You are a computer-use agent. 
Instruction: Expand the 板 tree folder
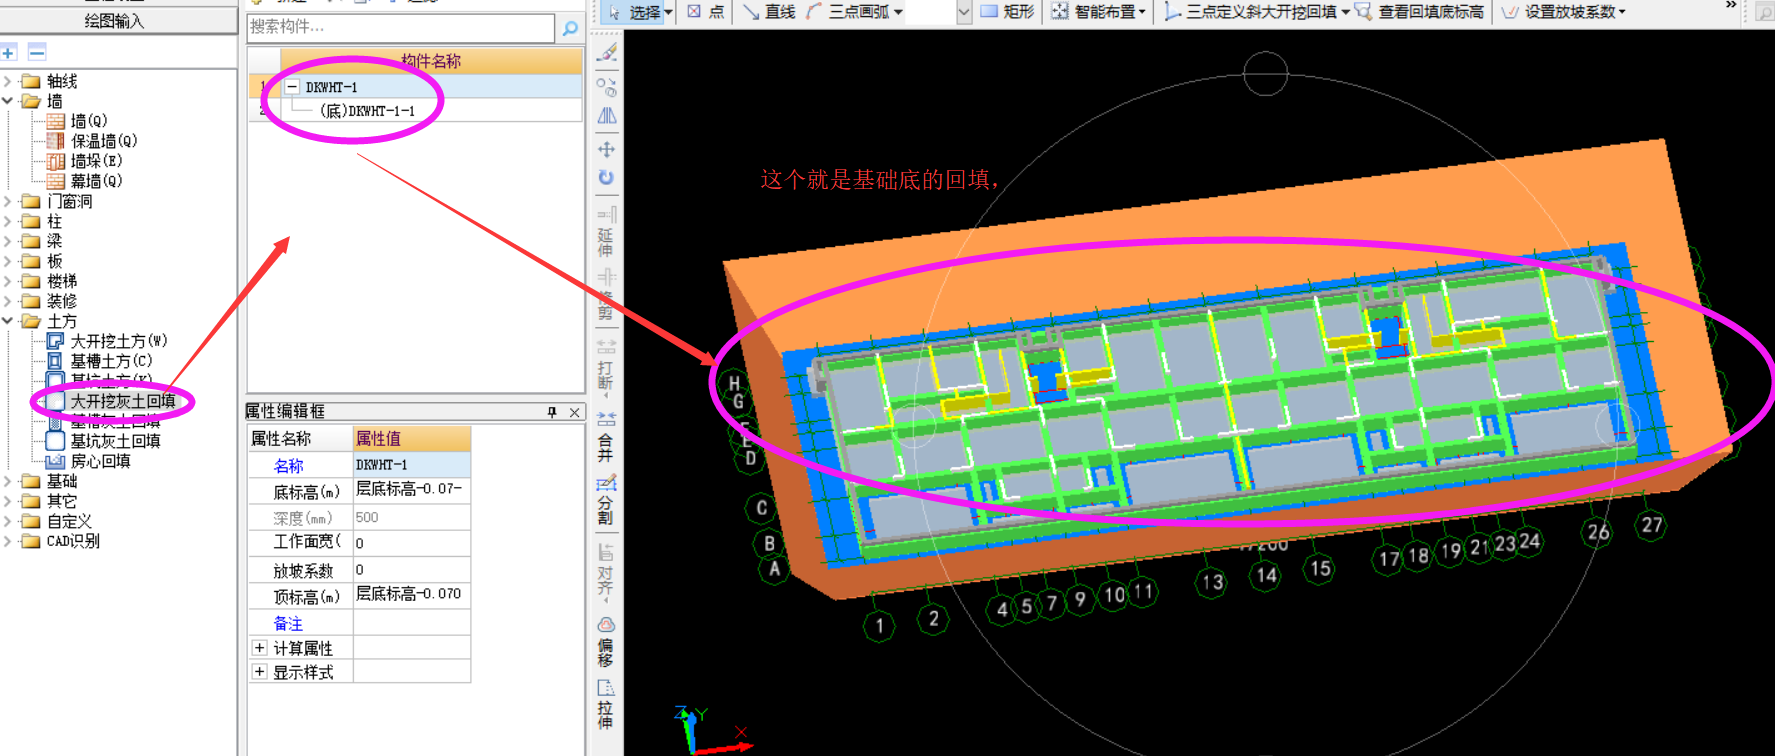[8, 261]
